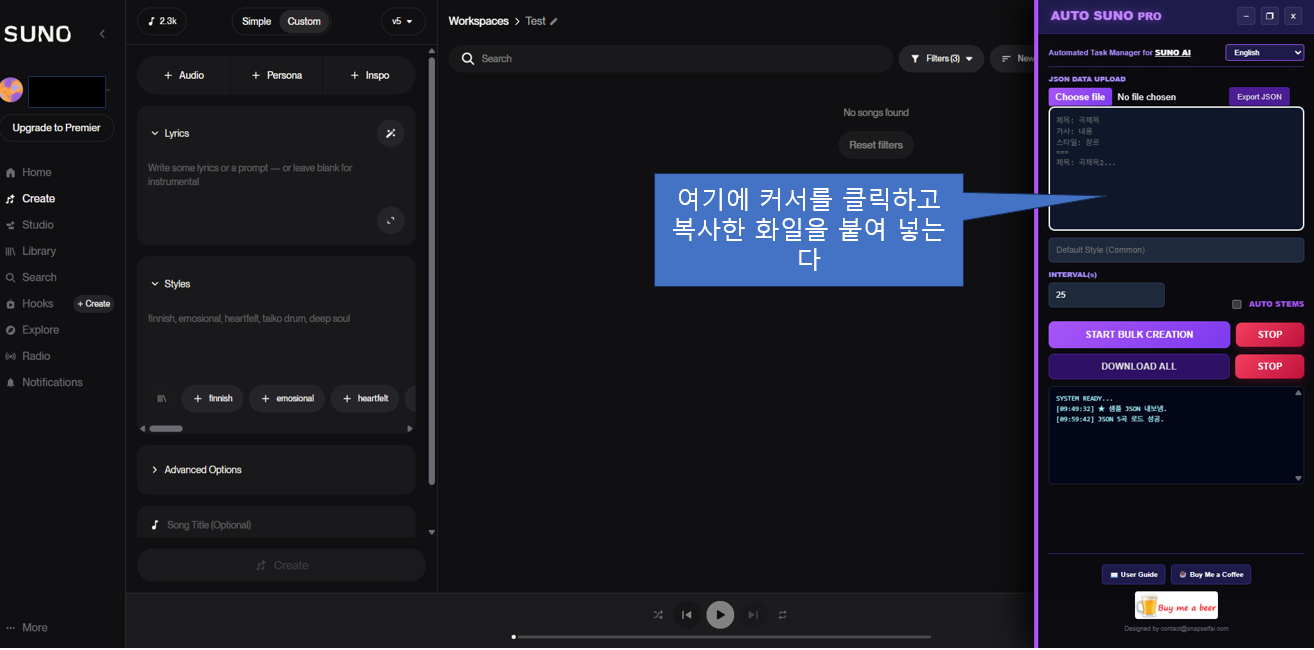Add the heartfelt style tag
The height and width of the screenshot is (650, 1314).
pos(365,399)
